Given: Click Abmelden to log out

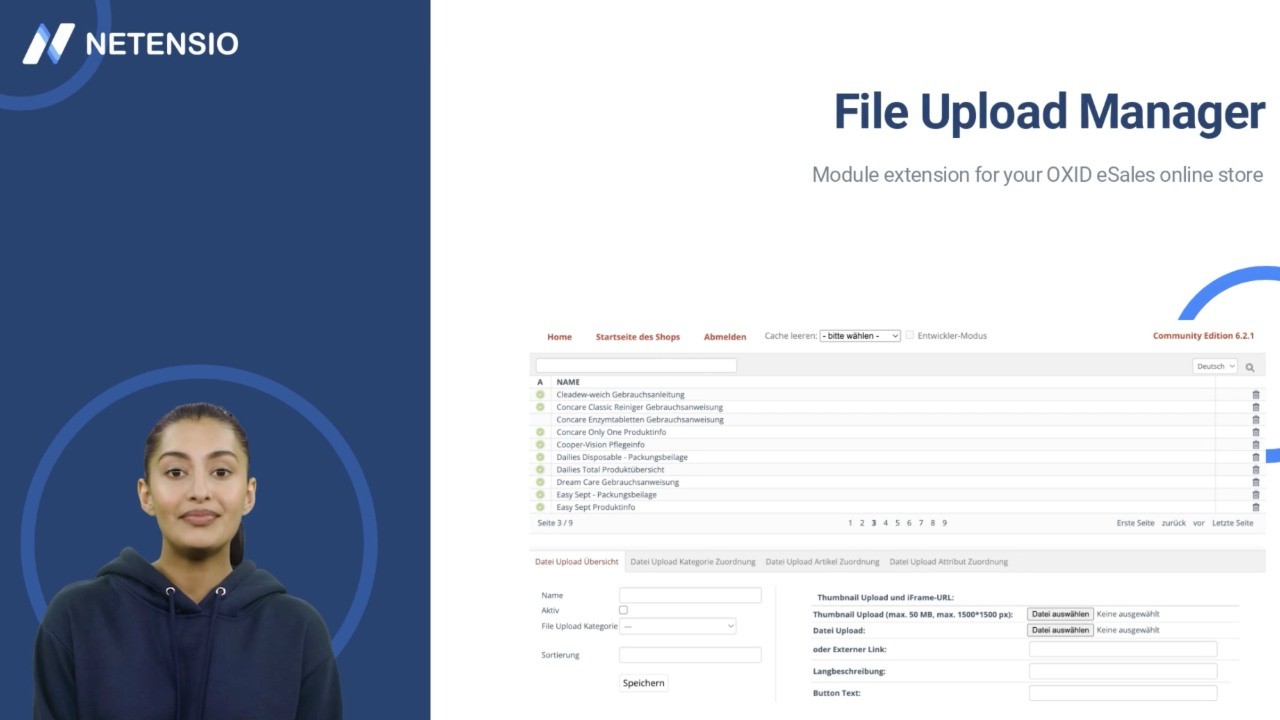Looking at the screenshot, I should pos(725,337).
